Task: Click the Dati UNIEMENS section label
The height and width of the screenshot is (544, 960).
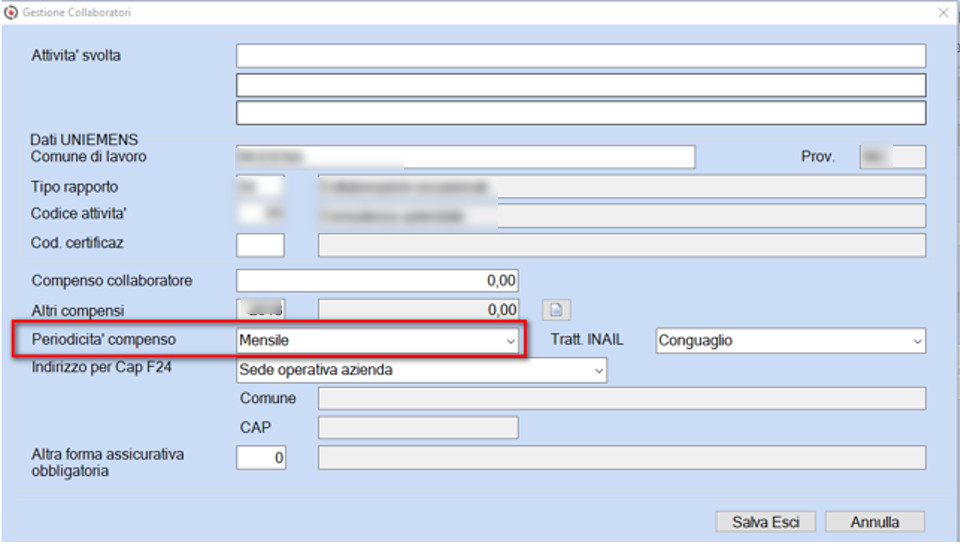Action: (x=84, y=140)
